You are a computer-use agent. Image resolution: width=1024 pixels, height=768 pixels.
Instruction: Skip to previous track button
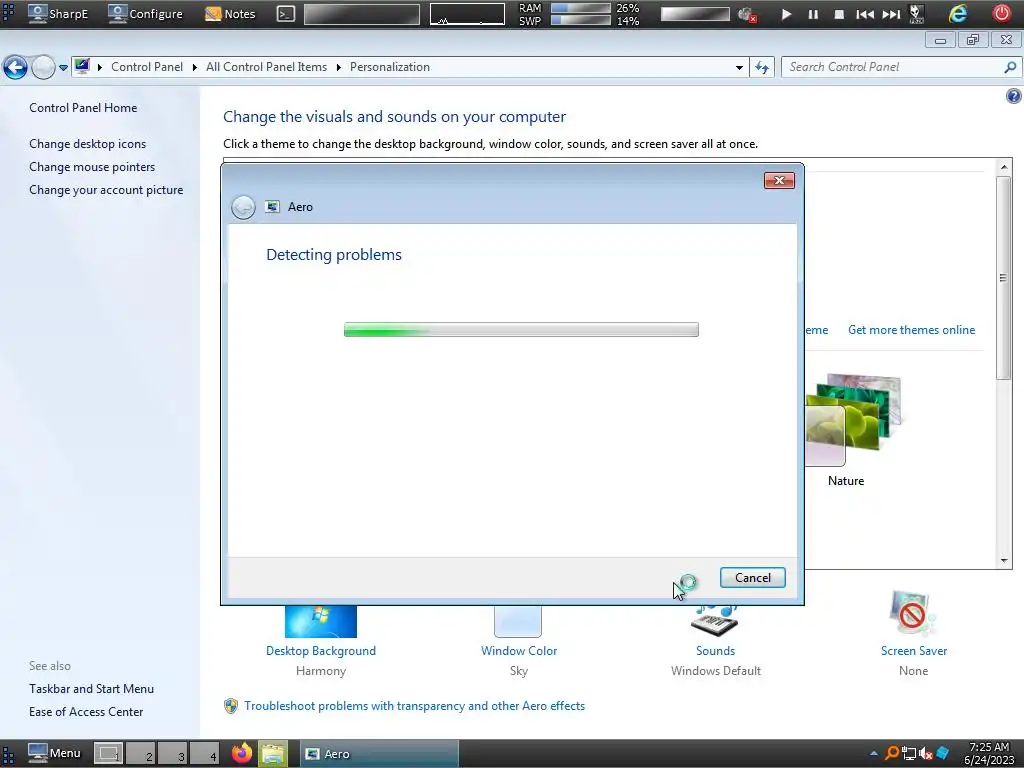click(x=865, y=14)
